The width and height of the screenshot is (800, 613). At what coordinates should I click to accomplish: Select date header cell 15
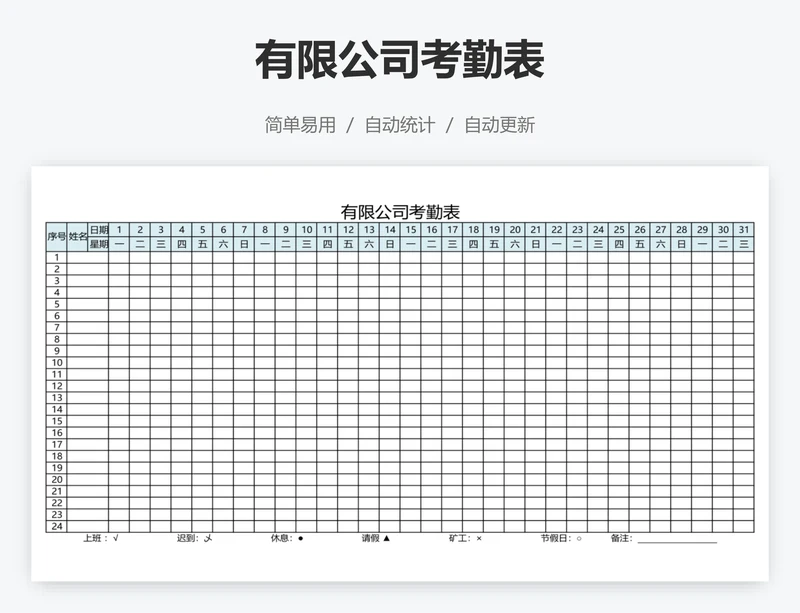(411, 230)
